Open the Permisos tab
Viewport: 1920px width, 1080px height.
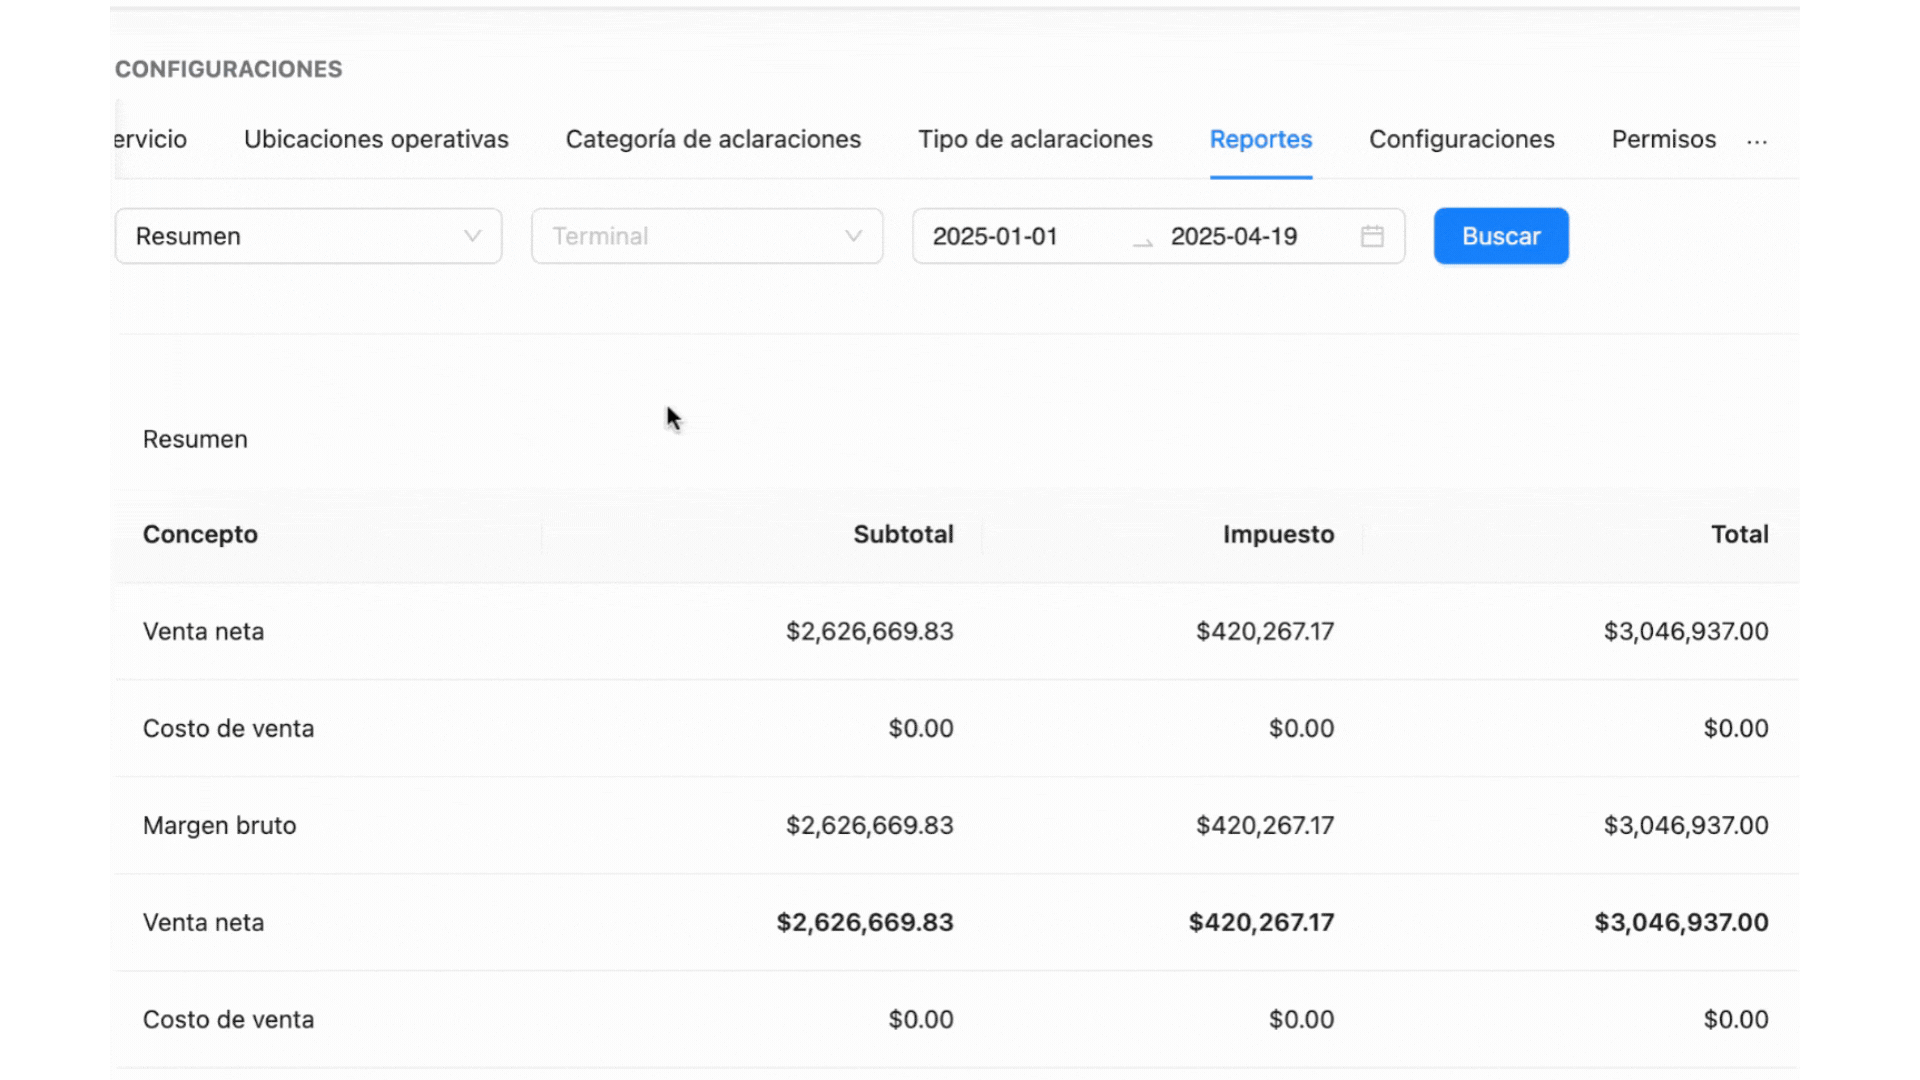coord(1663,139)
